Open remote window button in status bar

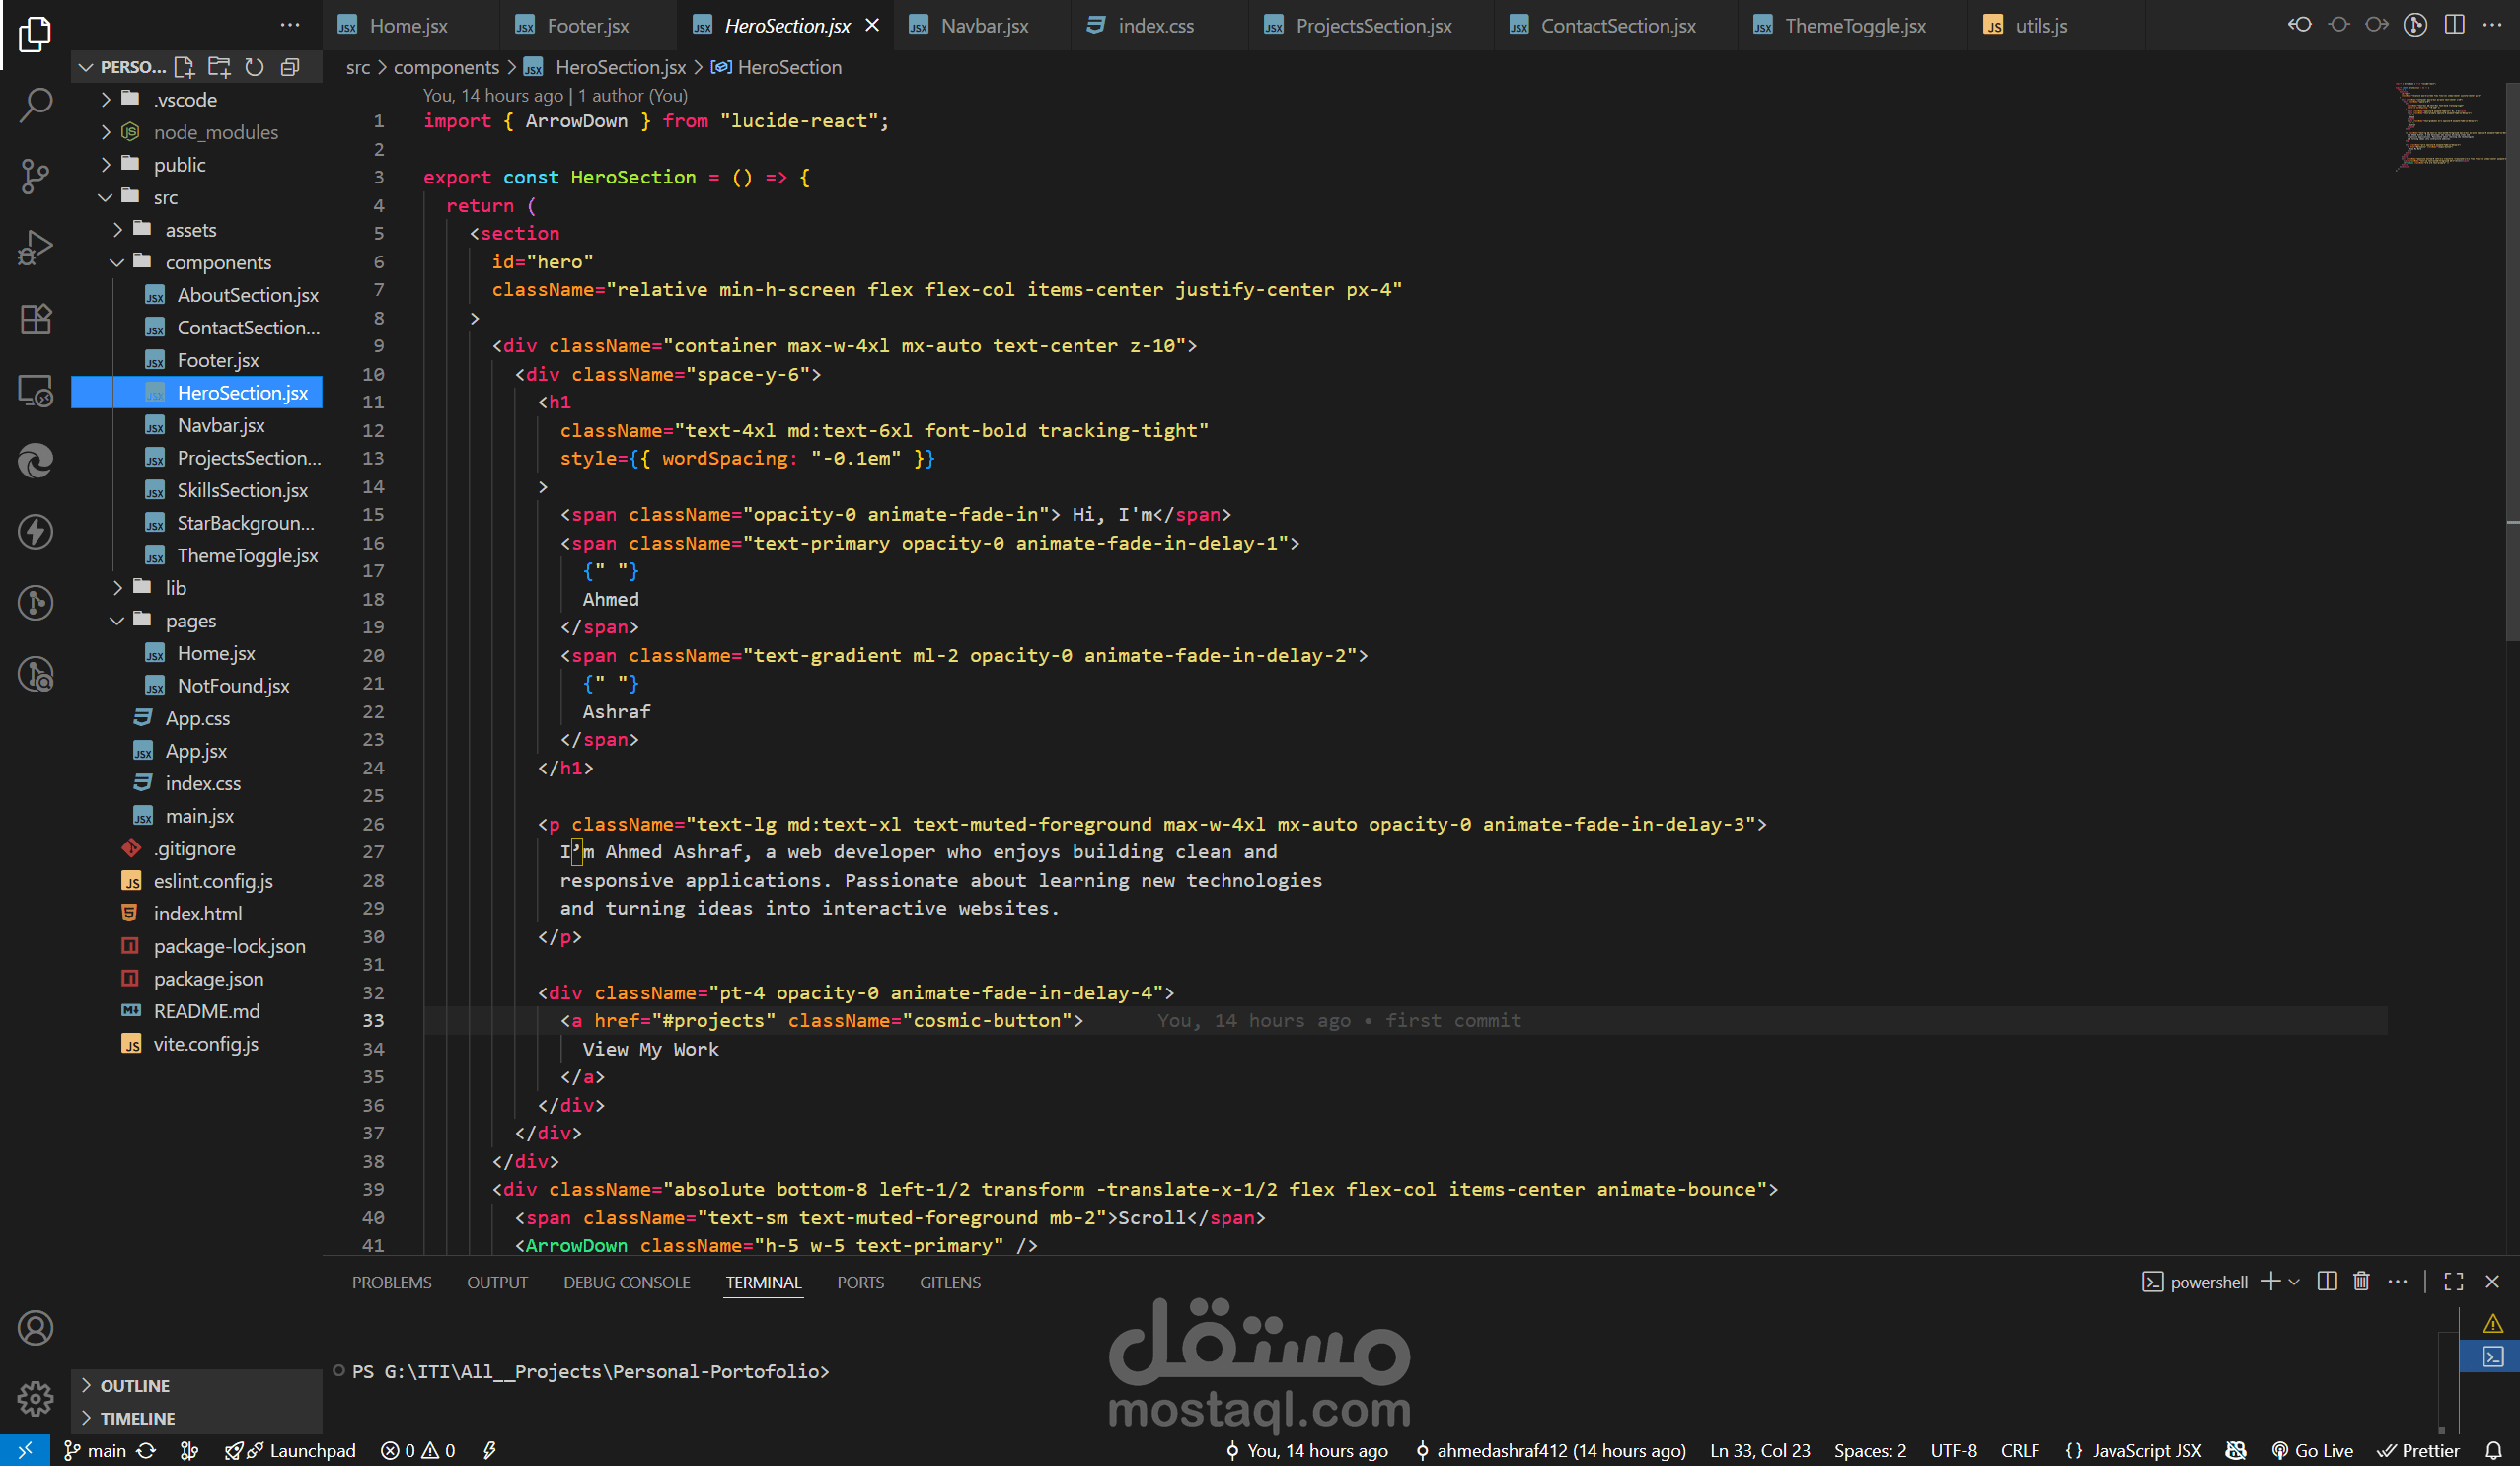point(25,1450)
